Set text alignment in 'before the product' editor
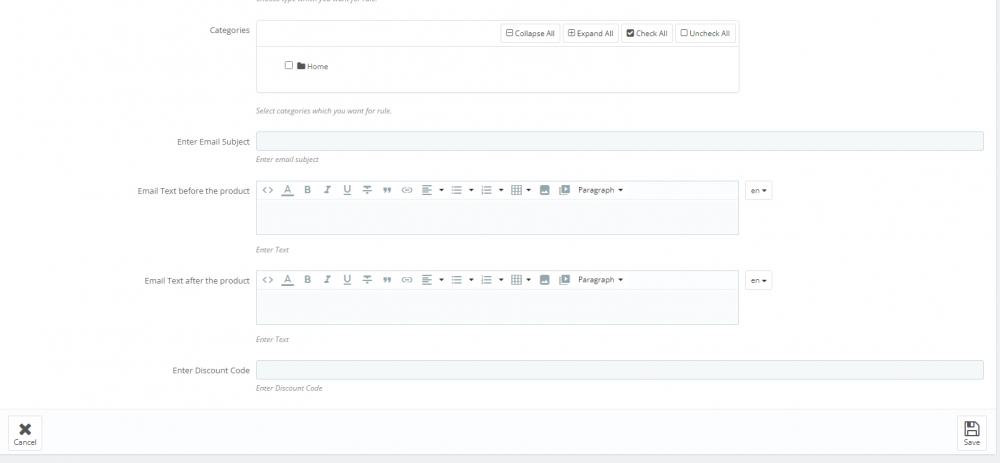This screenshot has height=463, width=1000. 427,190
